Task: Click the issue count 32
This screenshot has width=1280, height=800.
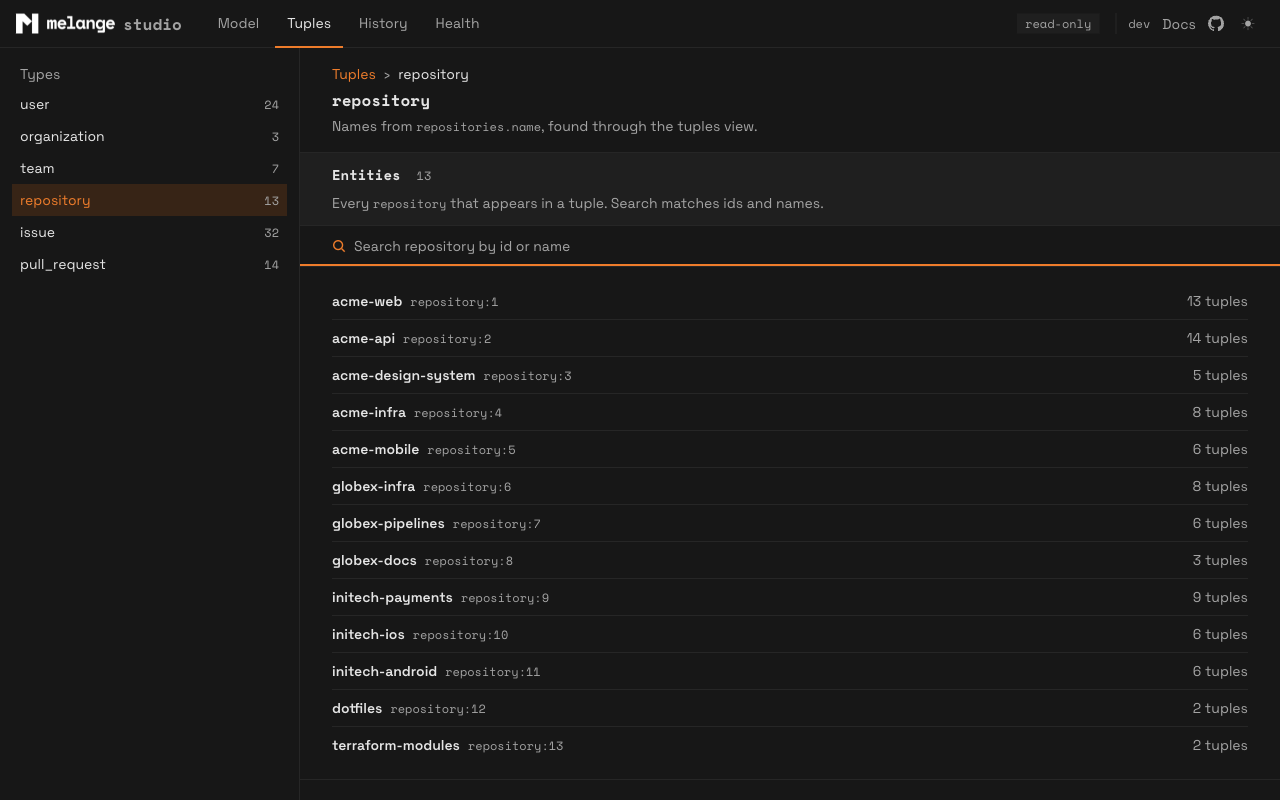Action: (x=271, y=232)
